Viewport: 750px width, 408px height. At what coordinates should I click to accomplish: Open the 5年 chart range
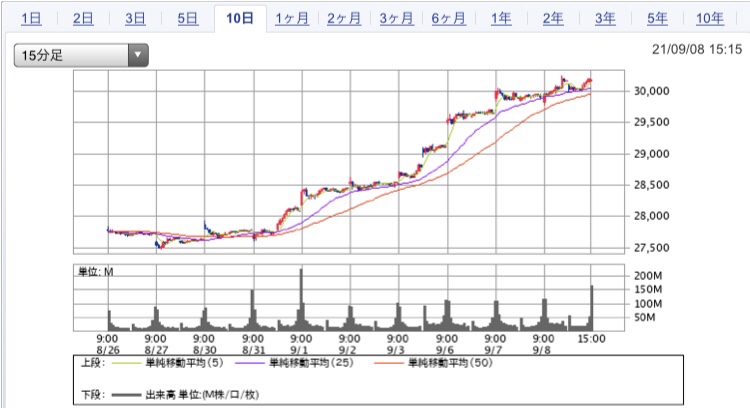coord(657,19)
